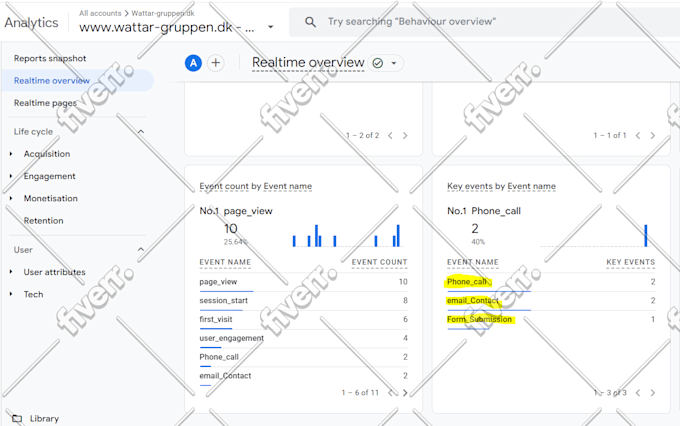This screenshot has width=680, height=426.
Task: Select Realtime overview in sidebar
Action: [52, 81]
